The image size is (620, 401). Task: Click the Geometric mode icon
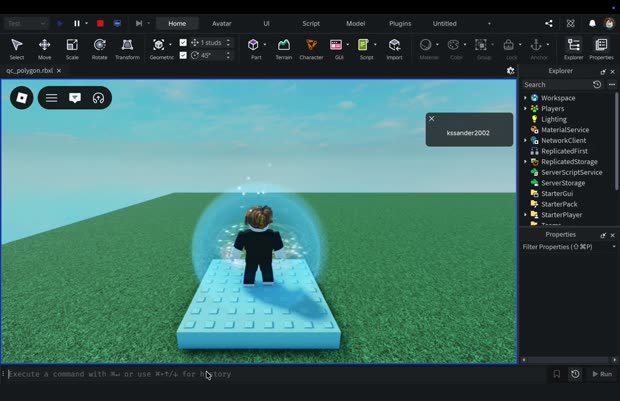coord(159,45)
